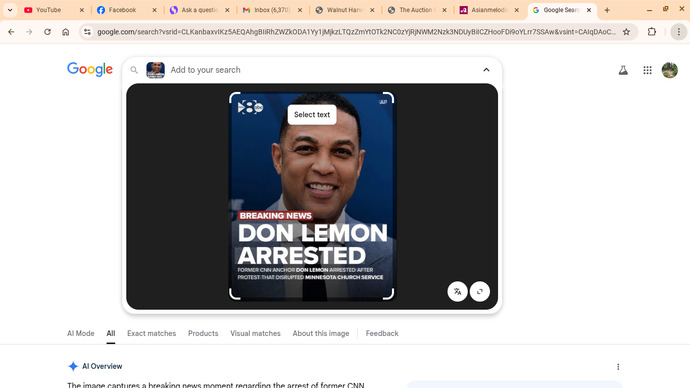Bookmark this page with the star icon
This screenshot has height=388, width=690.
[626, 32]
